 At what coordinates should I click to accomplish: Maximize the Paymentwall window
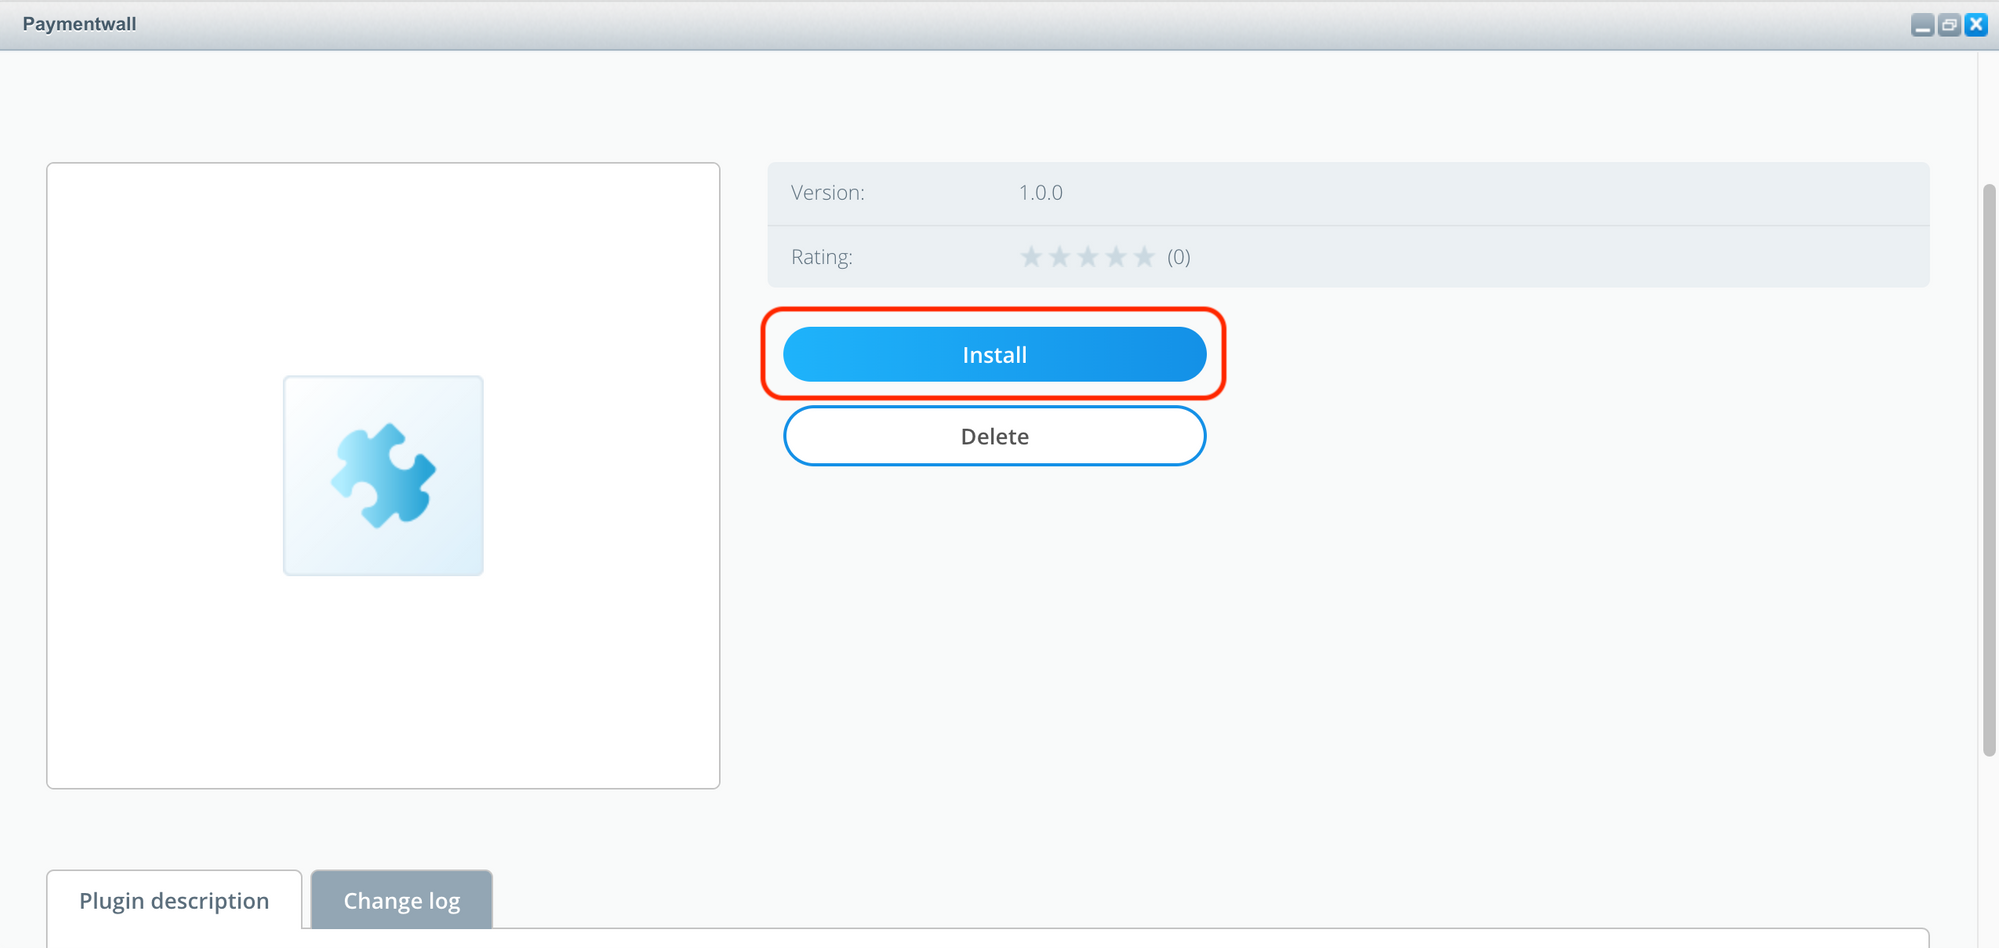[1949, 25]
